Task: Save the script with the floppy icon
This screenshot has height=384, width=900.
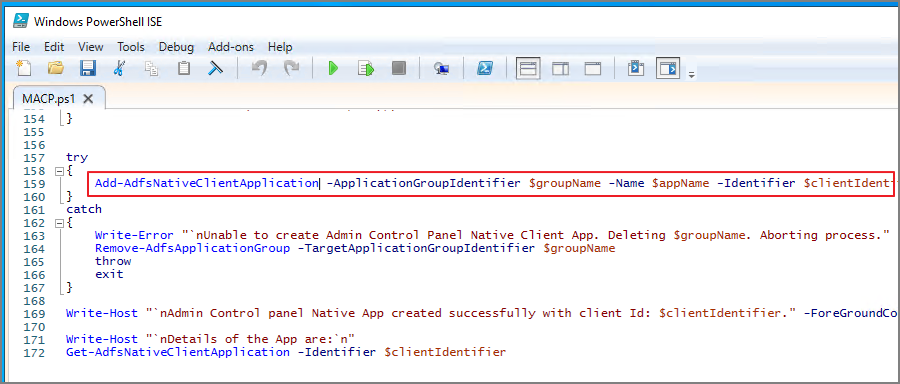Action: (88, 69)
